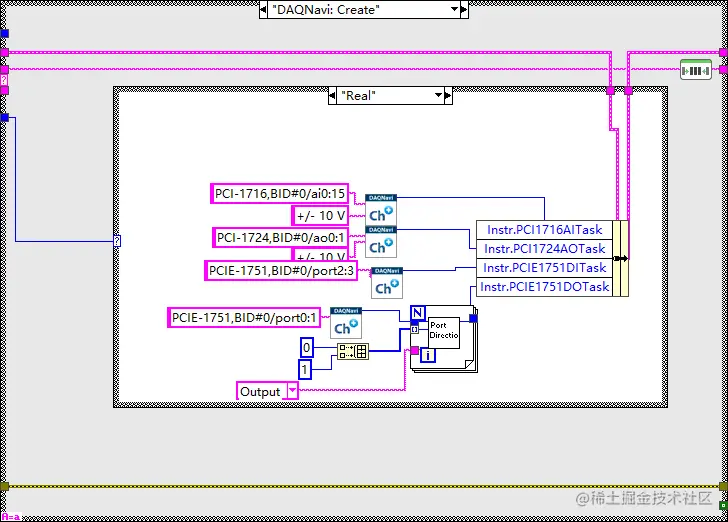The image size is (728, 522).
Task: Click the auto-indexing input tunnel on the loop
Action: click(415, 329)
